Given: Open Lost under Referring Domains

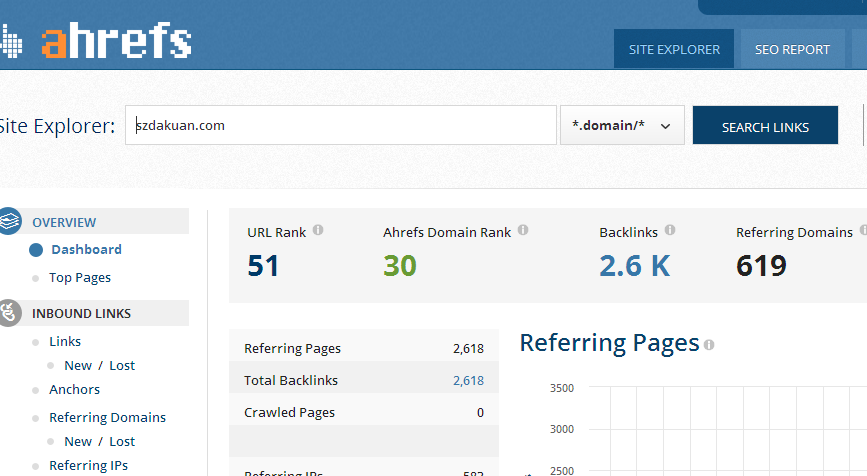Looking at the screenshot, I should click(122, 441).
